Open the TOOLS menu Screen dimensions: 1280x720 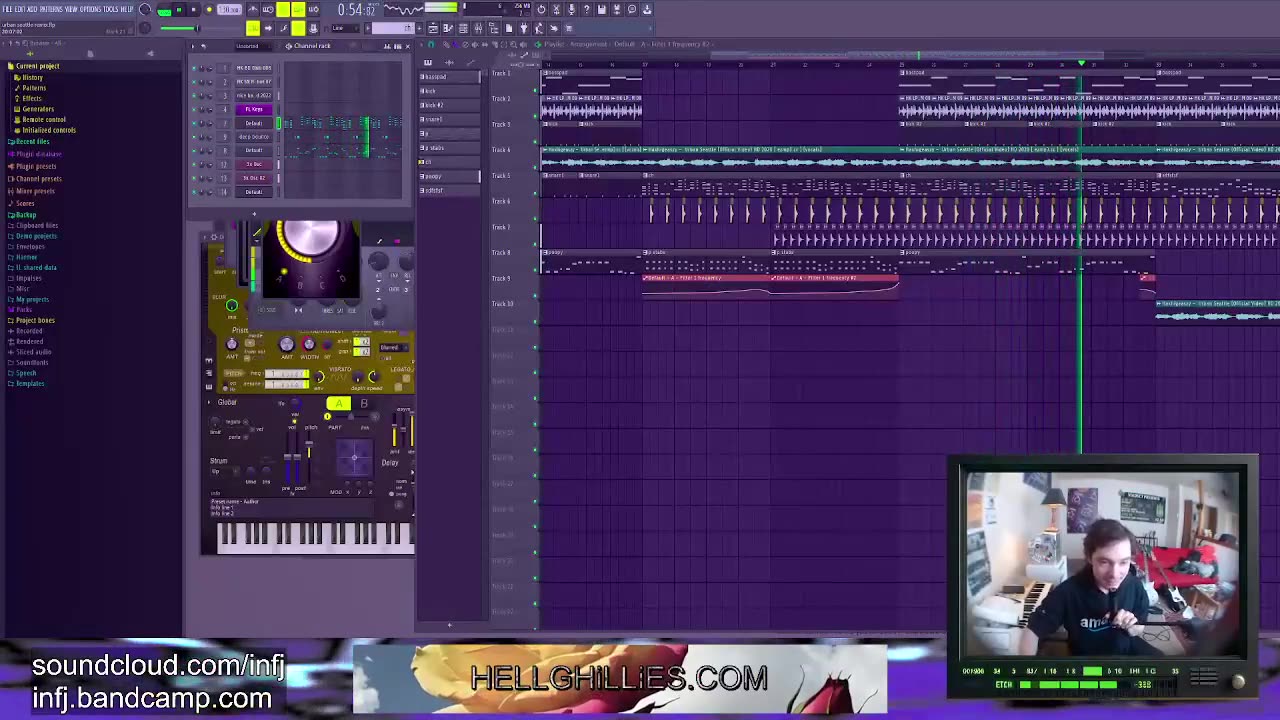(112, 9)
